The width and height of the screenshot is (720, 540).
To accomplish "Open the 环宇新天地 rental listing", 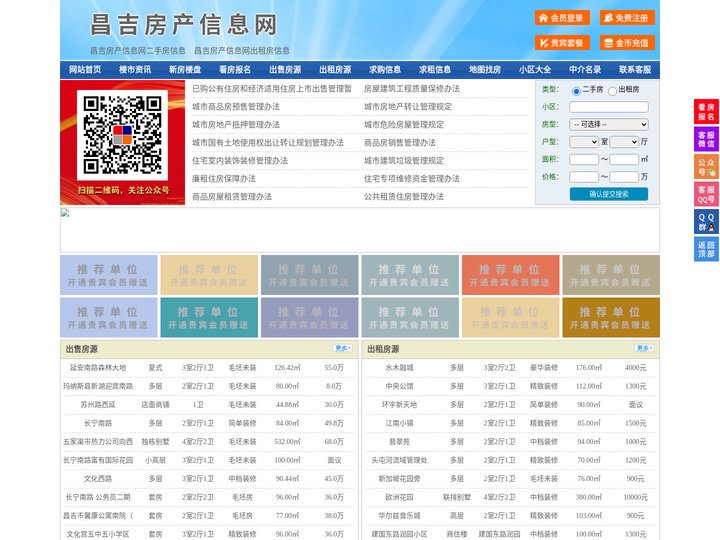I will pos(399,405).
